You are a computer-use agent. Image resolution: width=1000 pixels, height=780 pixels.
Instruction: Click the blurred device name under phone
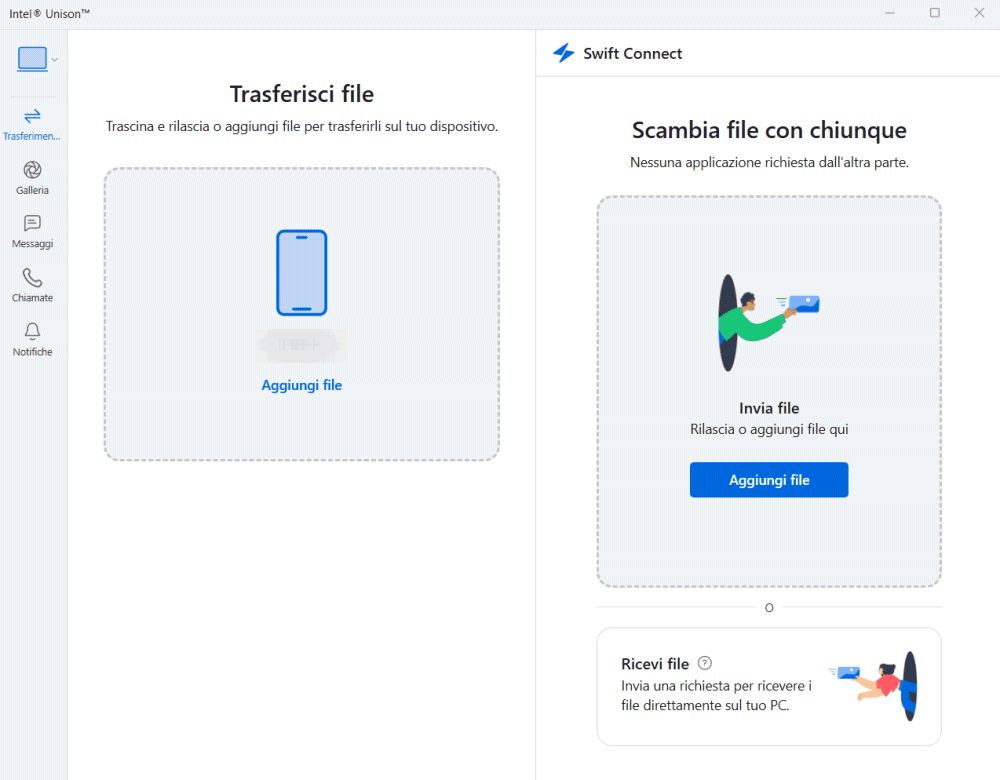[x=300, y=345]
